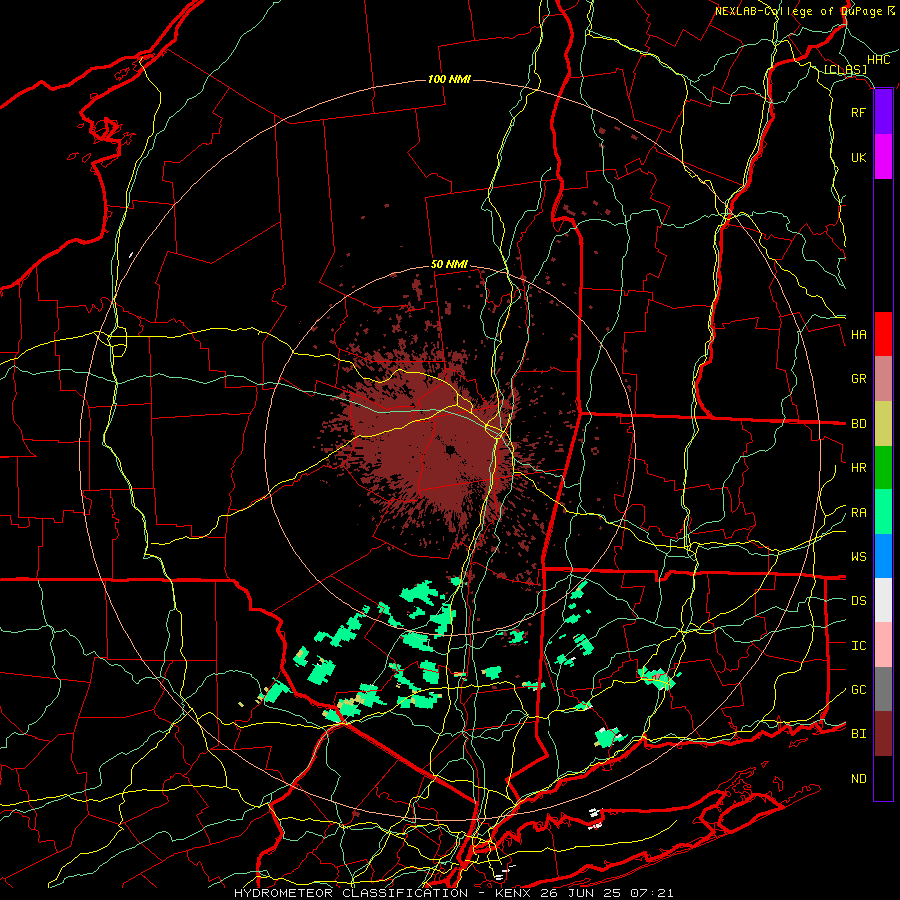Click the BD yellow legend color swatch
900x900 pixels.
883,423
